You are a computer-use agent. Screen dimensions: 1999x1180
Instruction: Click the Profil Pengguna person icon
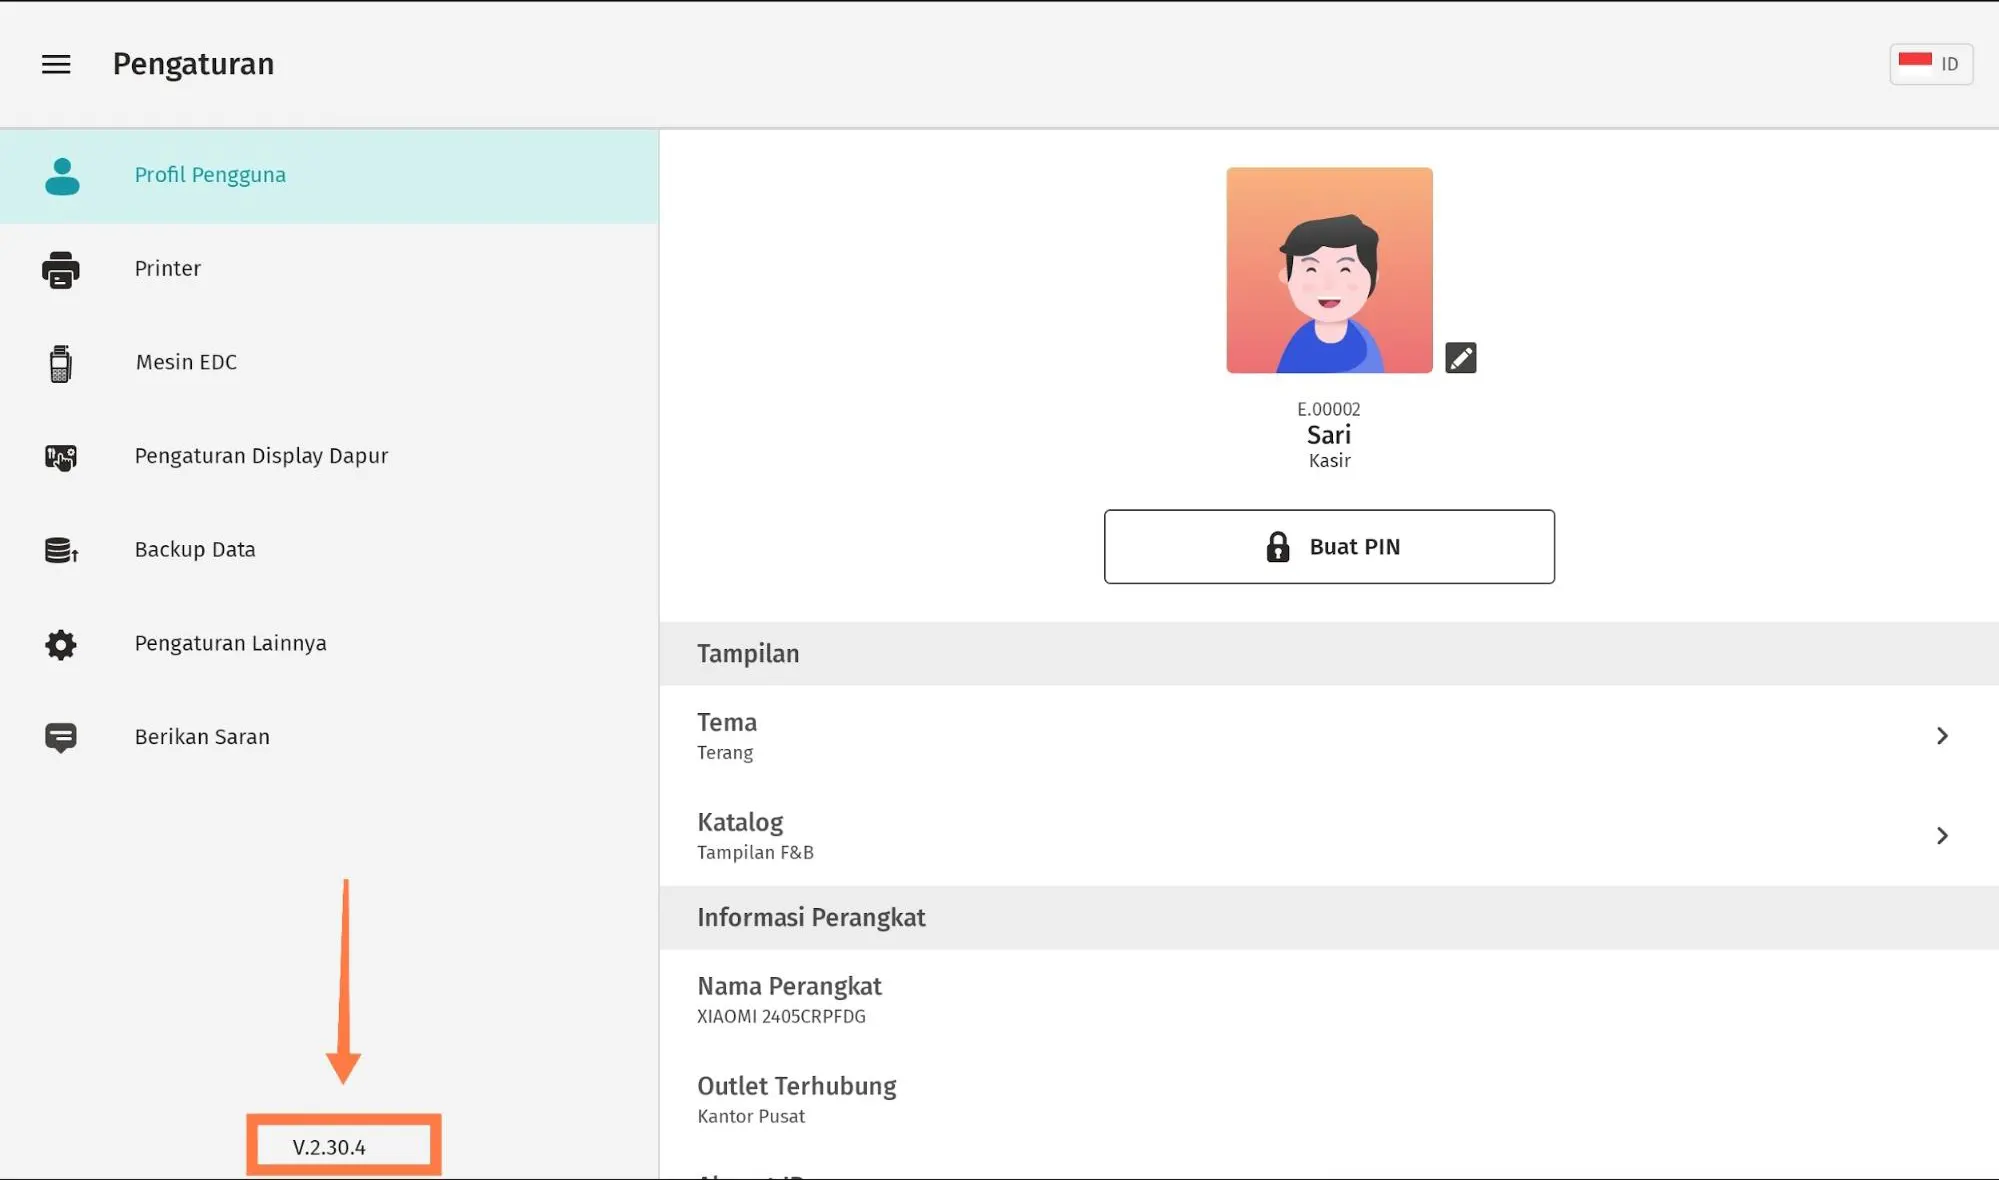click(61, 176)
